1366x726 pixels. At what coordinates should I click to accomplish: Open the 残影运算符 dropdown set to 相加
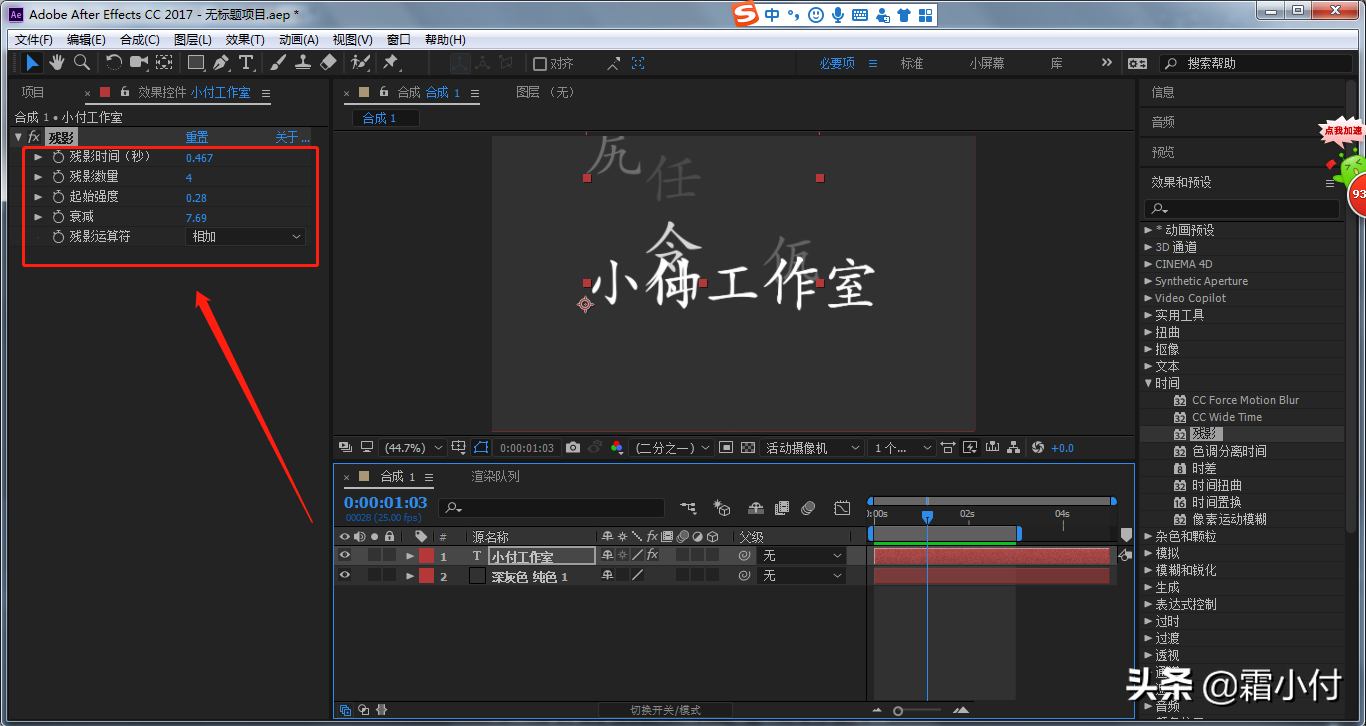click(246, 237)
